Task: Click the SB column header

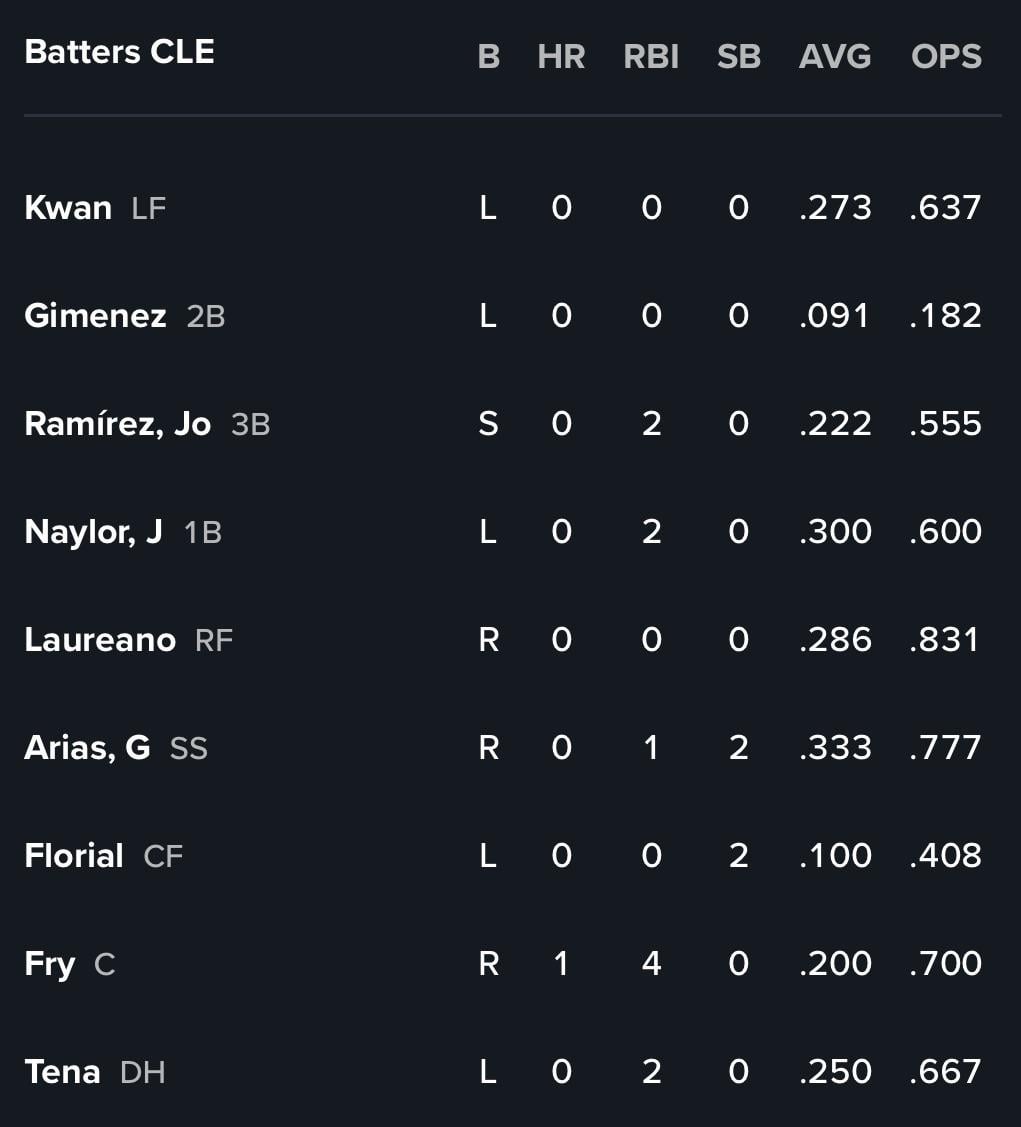Action: pyautogui.click(x=739, y=56)
